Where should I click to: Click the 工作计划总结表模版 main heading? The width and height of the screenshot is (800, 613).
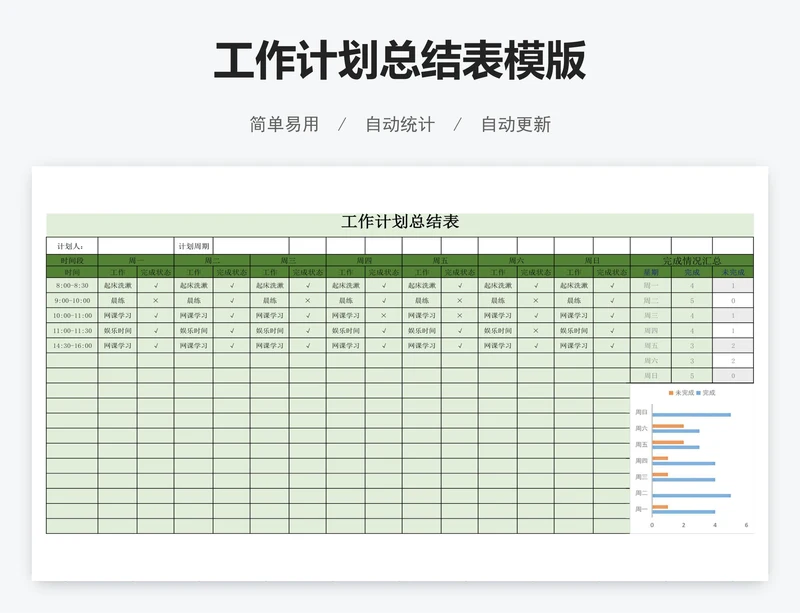tap(399, 61)
